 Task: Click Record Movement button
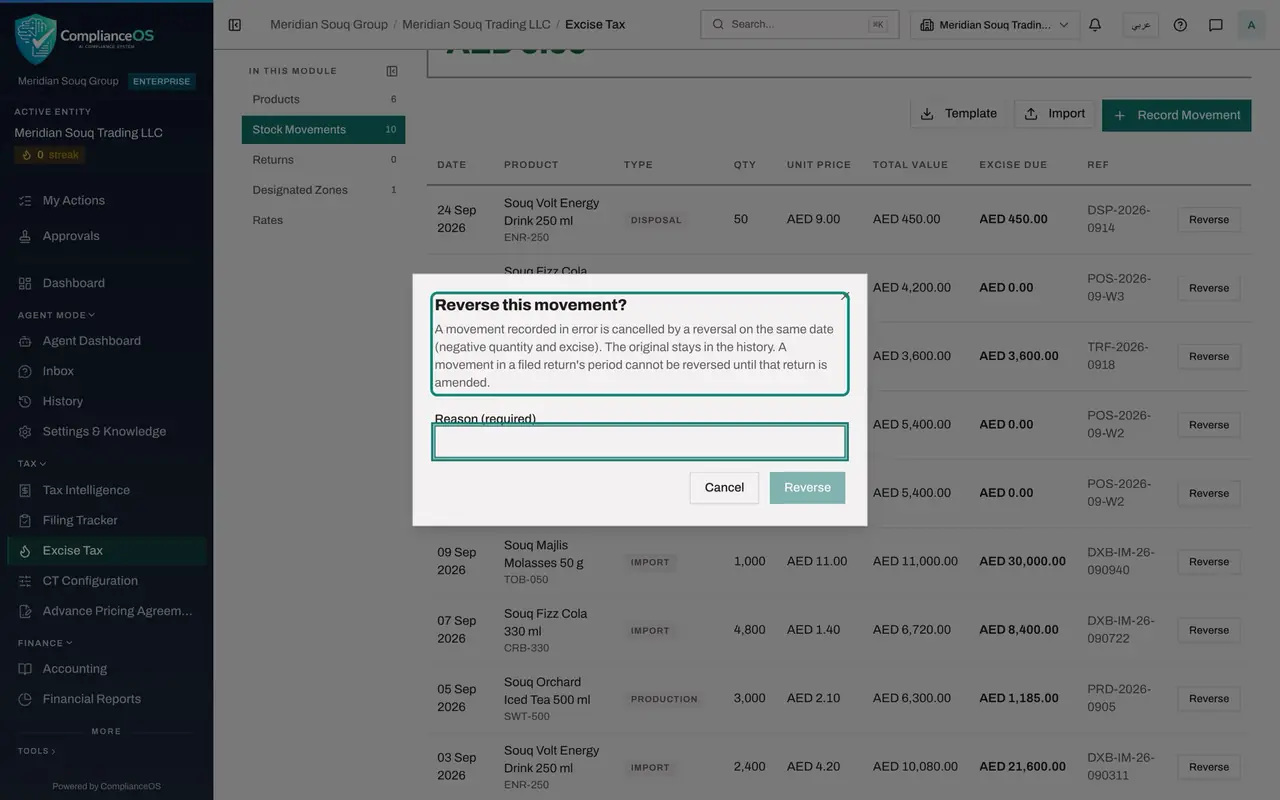coord(1177,115)
